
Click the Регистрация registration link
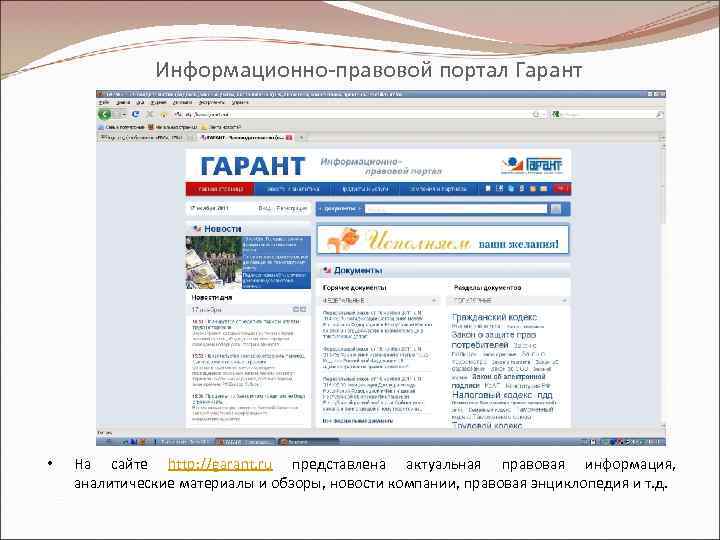pyautogui.click(x=292, y=208)
